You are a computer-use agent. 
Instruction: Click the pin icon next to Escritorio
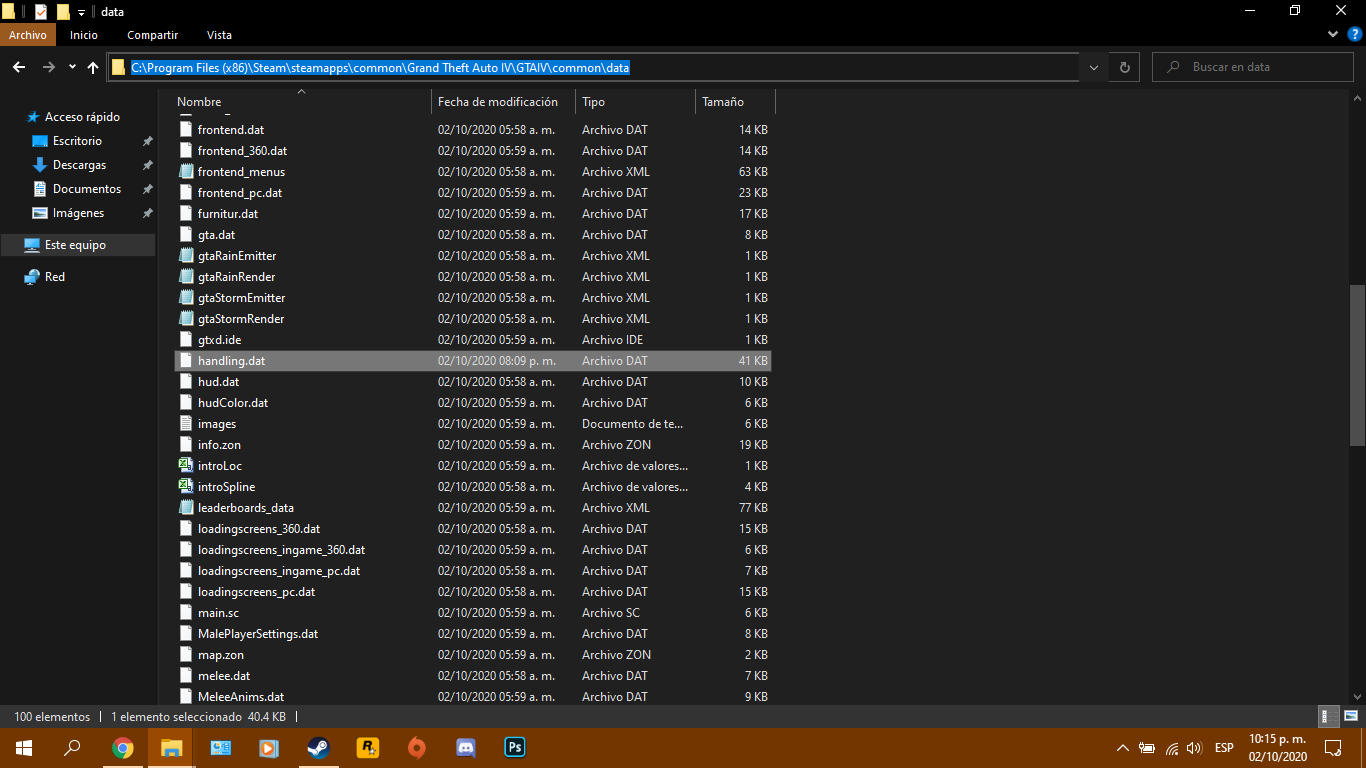click(147, 141)
